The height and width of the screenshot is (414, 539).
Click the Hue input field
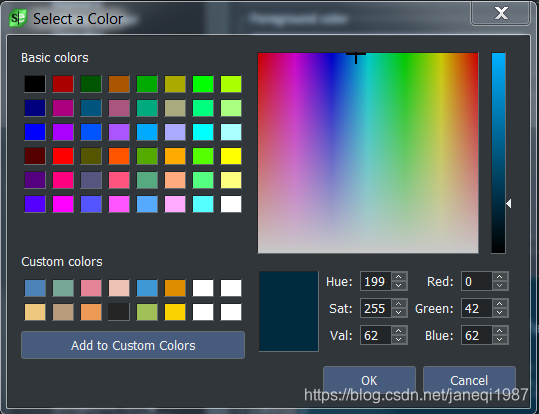pyautogui.click(x=376, y=281)
